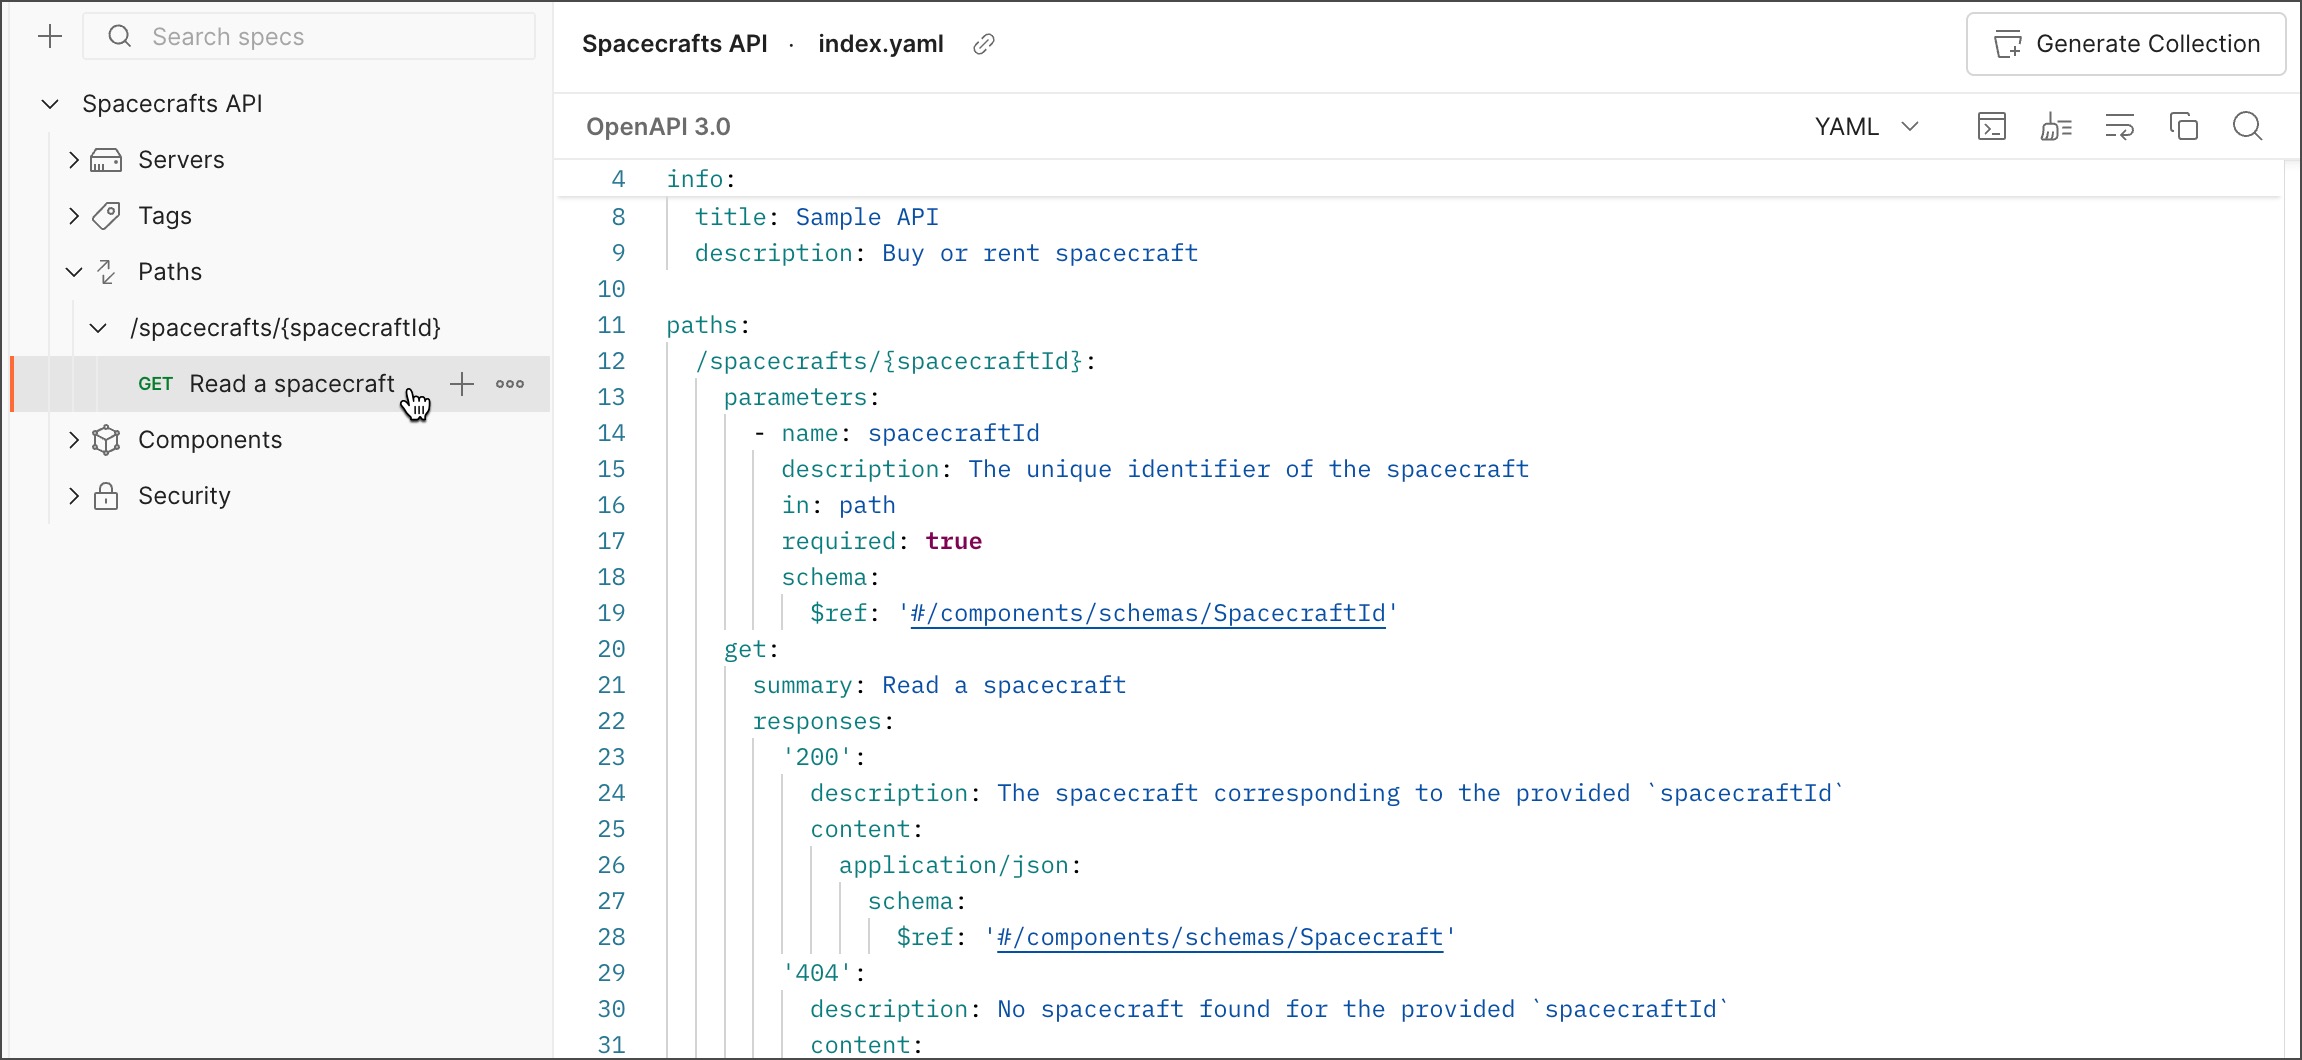The width and height of the screenshot is (2302, 1060).
Task: Collapse the Paths section
Action: point(71,271)
